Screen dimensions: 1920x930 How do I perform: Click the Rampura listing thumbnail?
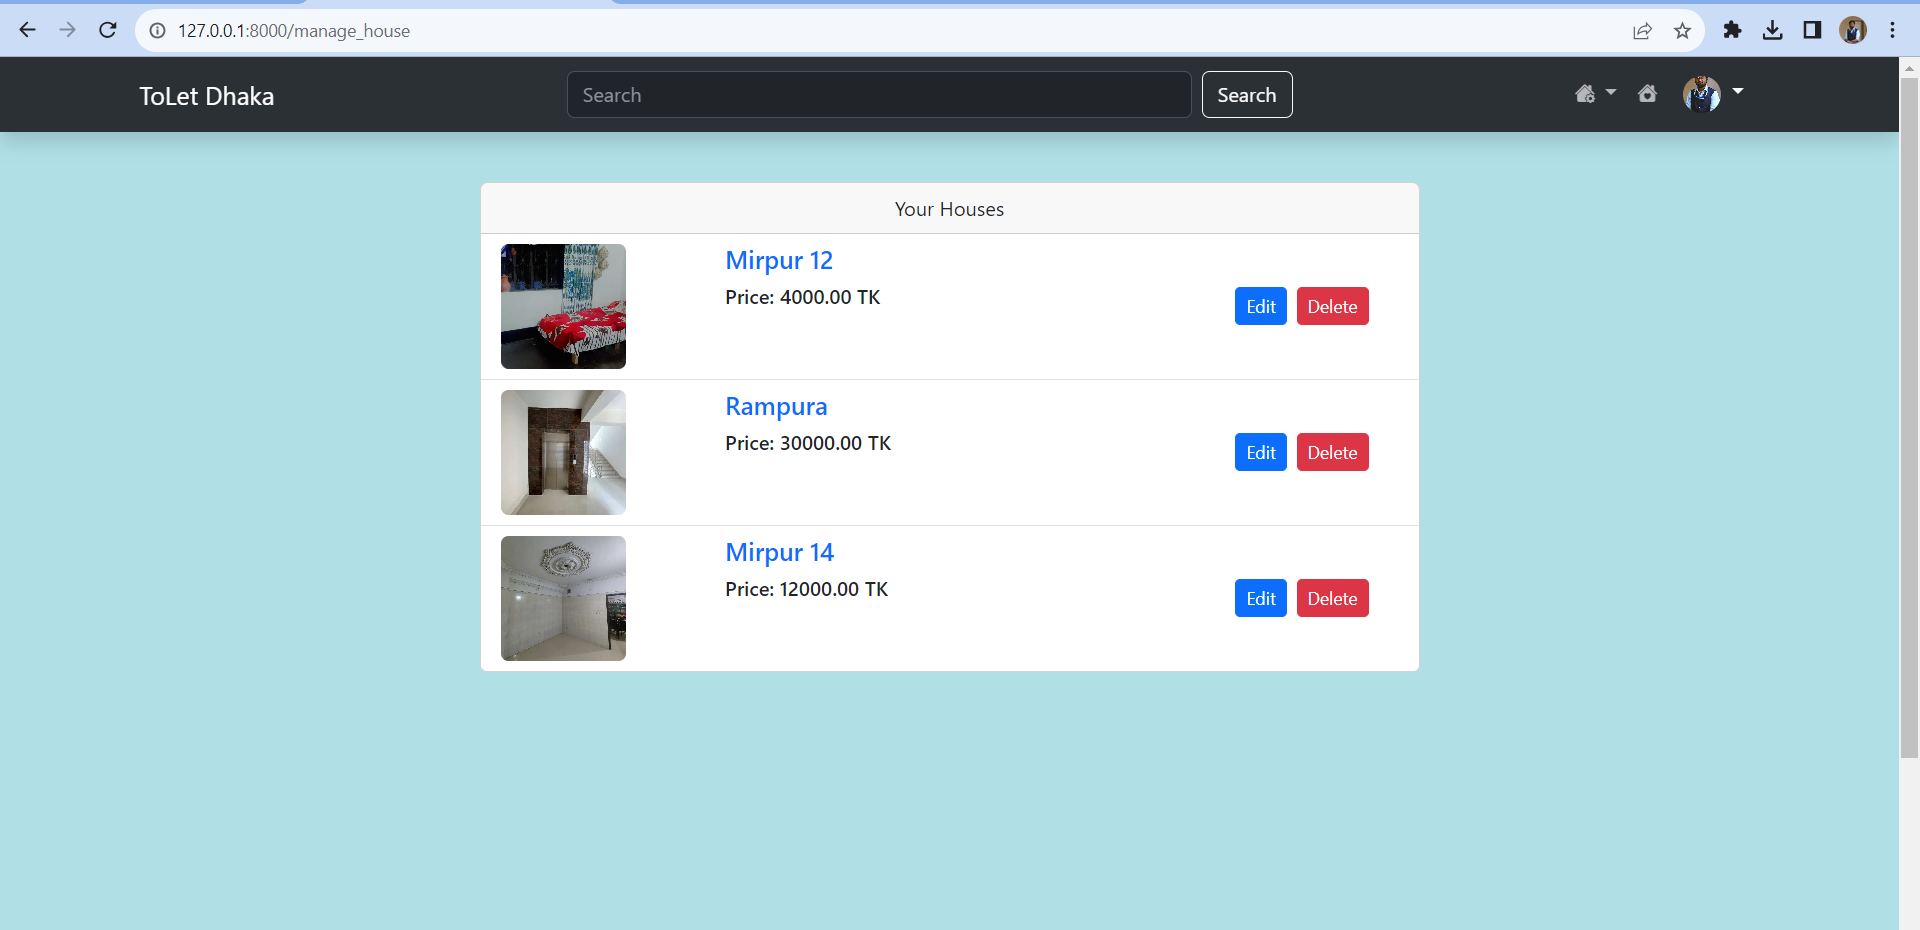[x=563, y=452]
